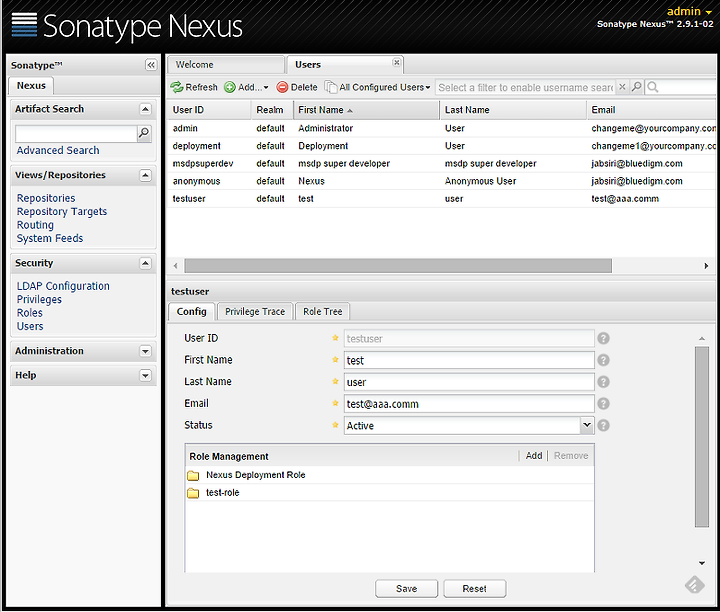Image resolution: width=720 pixels, height=612 pixels.
Task: Click the username search magnifier icon
Action: [x=636, y=87]
